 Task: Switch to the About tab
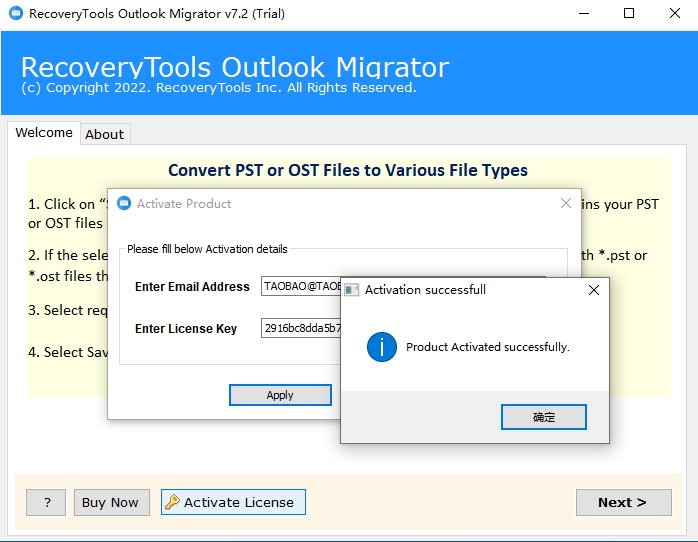[105, 134]
